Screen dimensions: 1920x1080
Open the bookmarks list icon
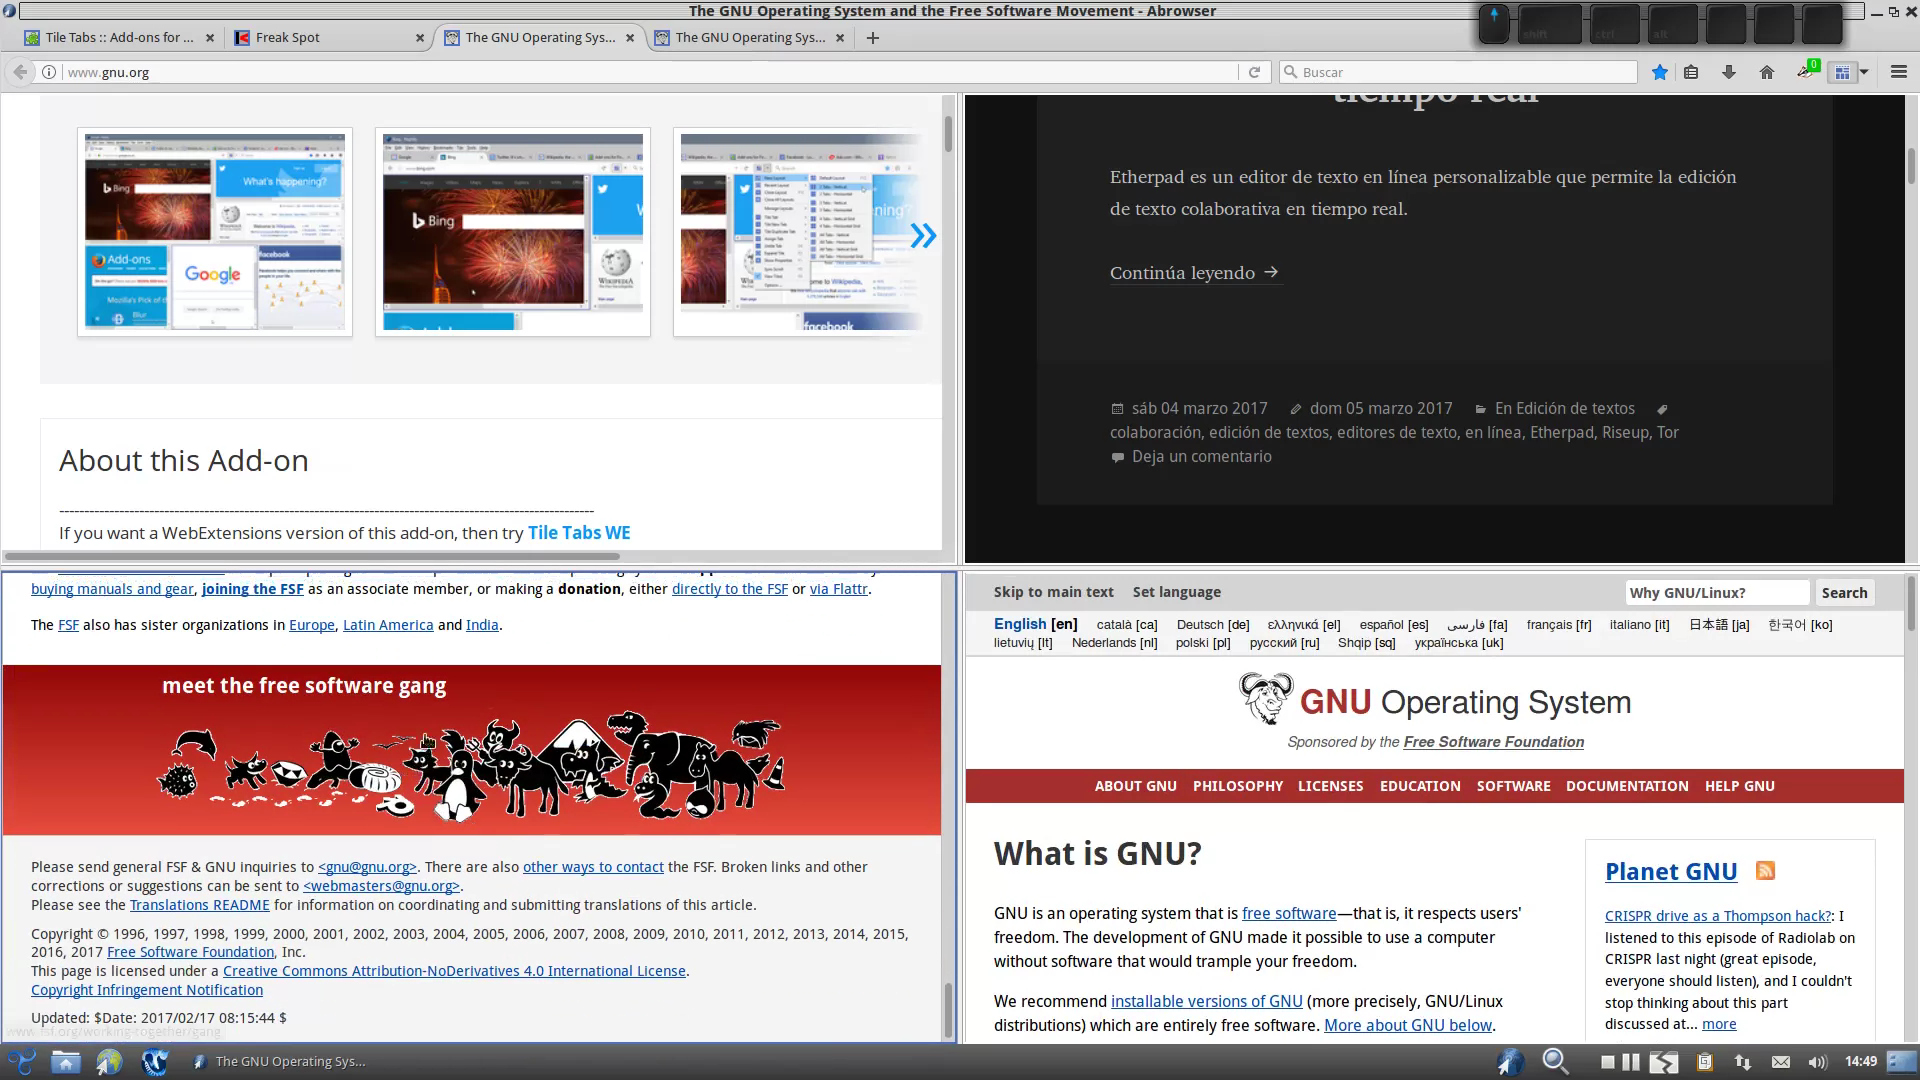pos(1691,72)
